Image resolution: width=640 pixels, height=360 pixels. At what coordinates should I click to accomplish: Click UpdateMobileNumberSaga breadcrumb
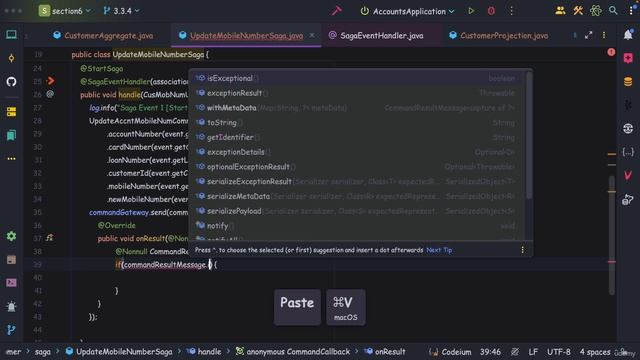[119, 351]
